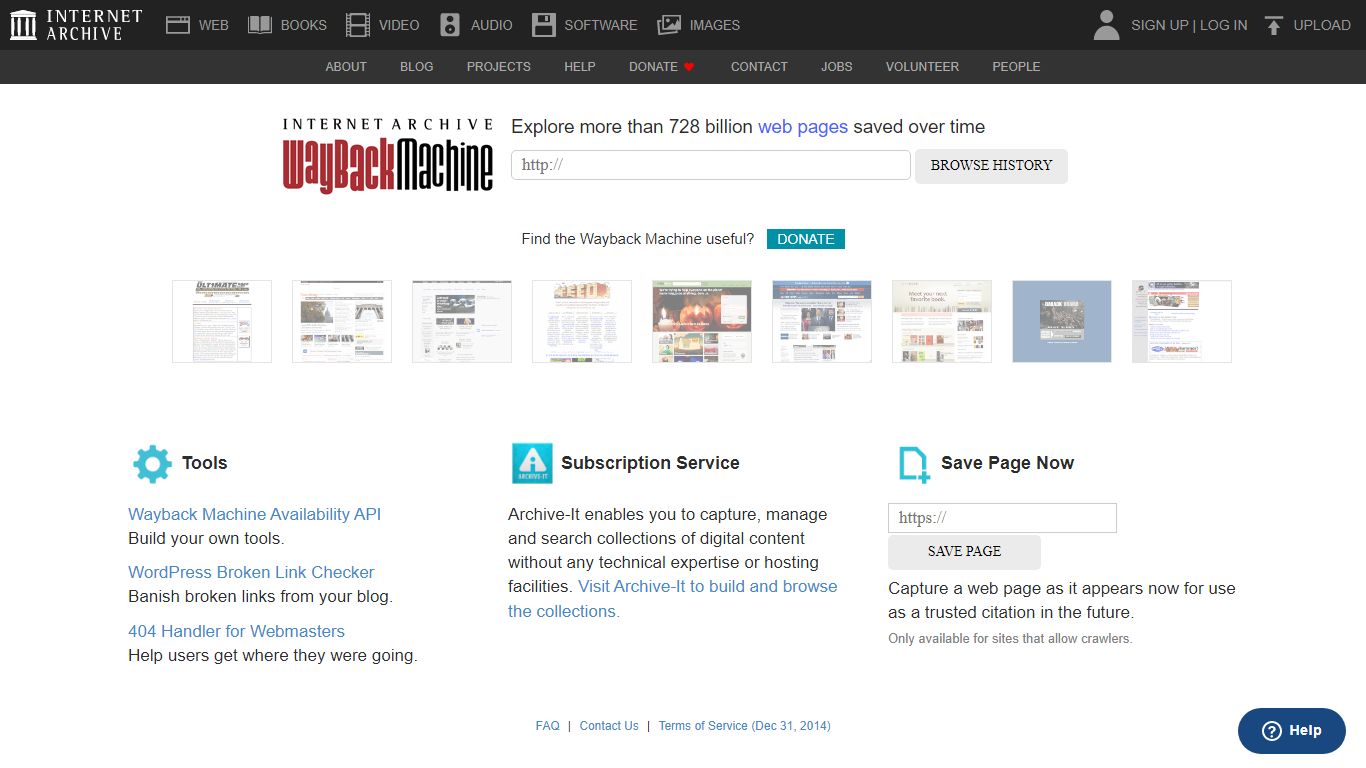Click the Subscription Service heading
Viewport: 1366px width, 768px height.
(650, 463)
